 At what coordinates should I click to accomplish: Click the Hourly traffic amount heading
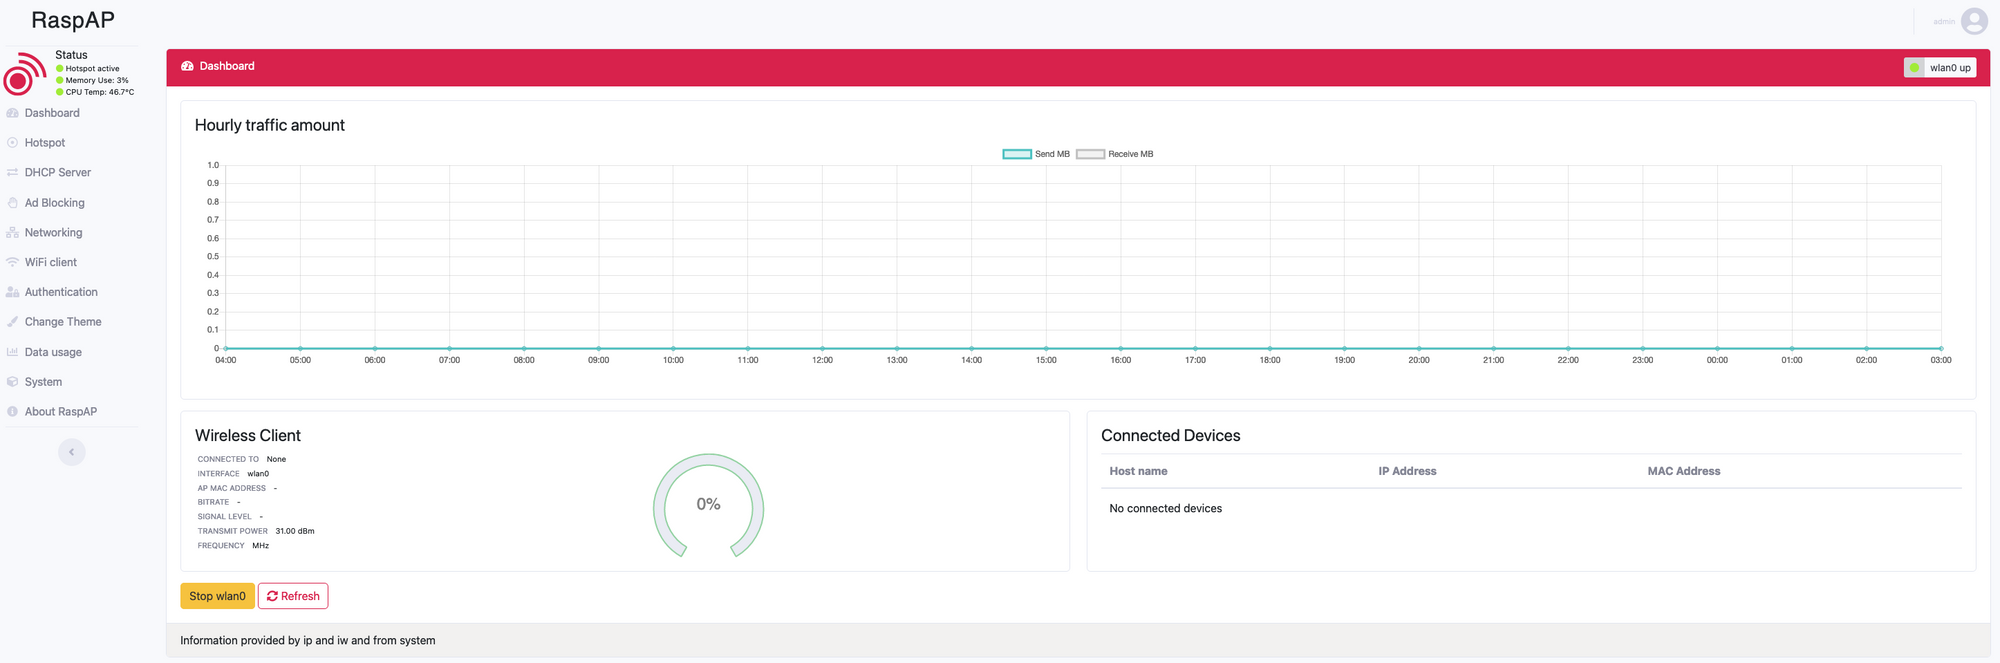(x=270, y=125)
